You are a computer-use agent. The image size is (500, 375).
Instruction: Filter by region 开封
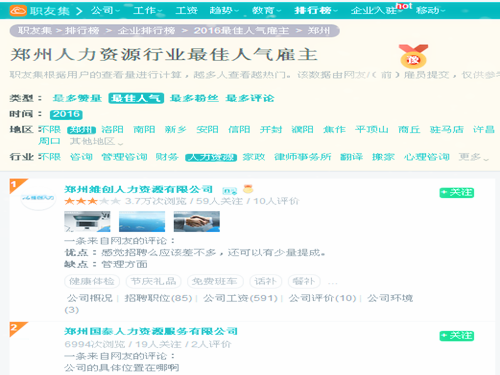coord(271,129)
